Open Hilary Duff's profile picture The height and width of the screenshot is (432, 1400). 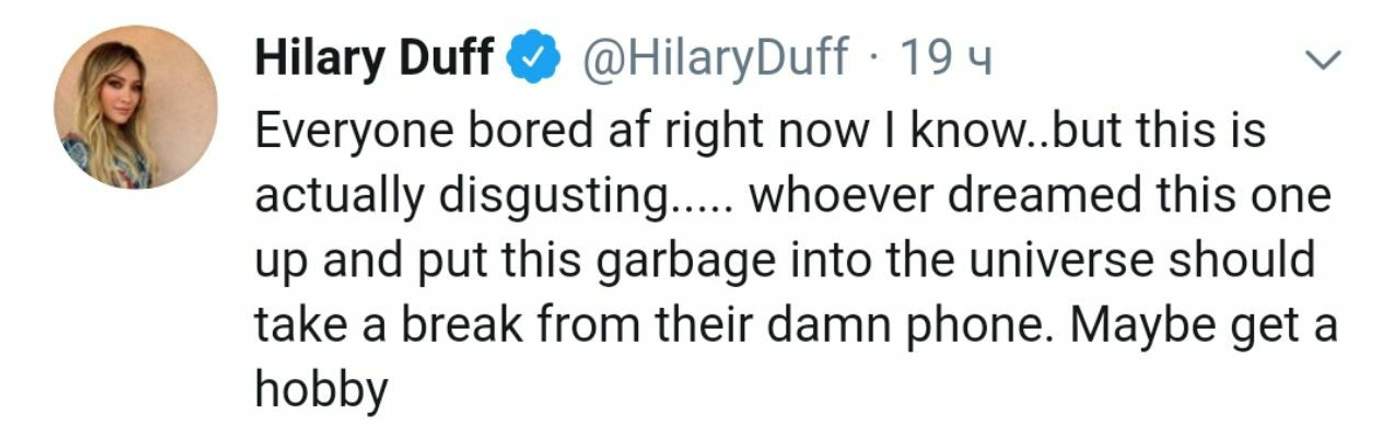click(135, 107)
